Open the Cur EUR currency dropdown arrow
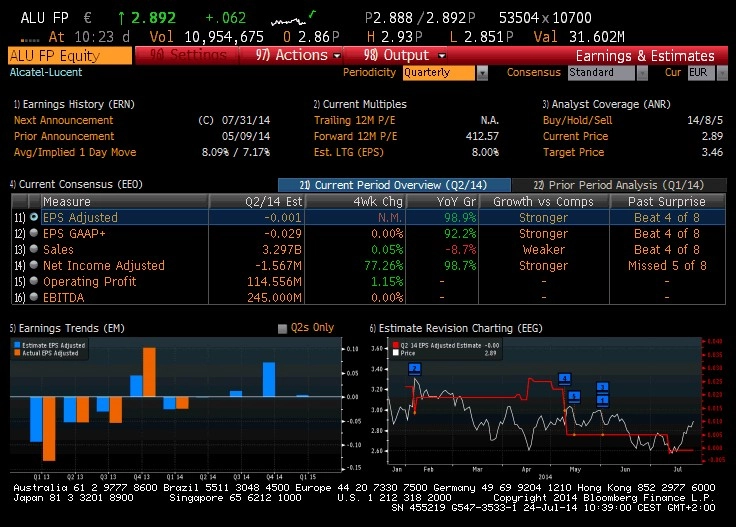The width and height of the screenshot is (736, 527). [722, 73]
